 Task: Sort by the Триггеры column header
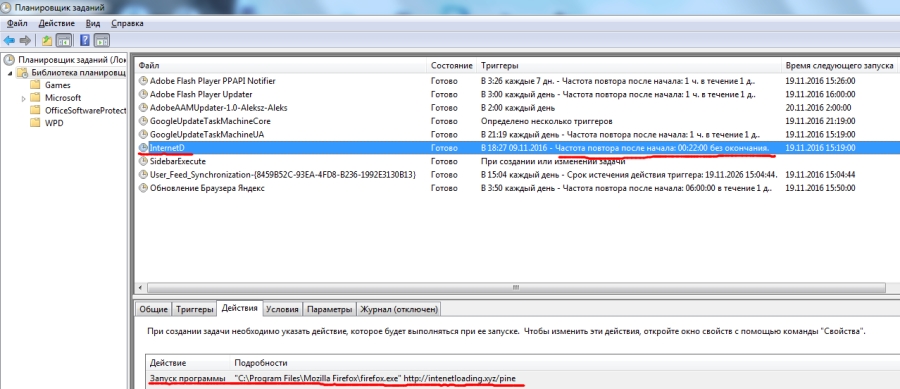pyautogui.click(x=629, y=65)
